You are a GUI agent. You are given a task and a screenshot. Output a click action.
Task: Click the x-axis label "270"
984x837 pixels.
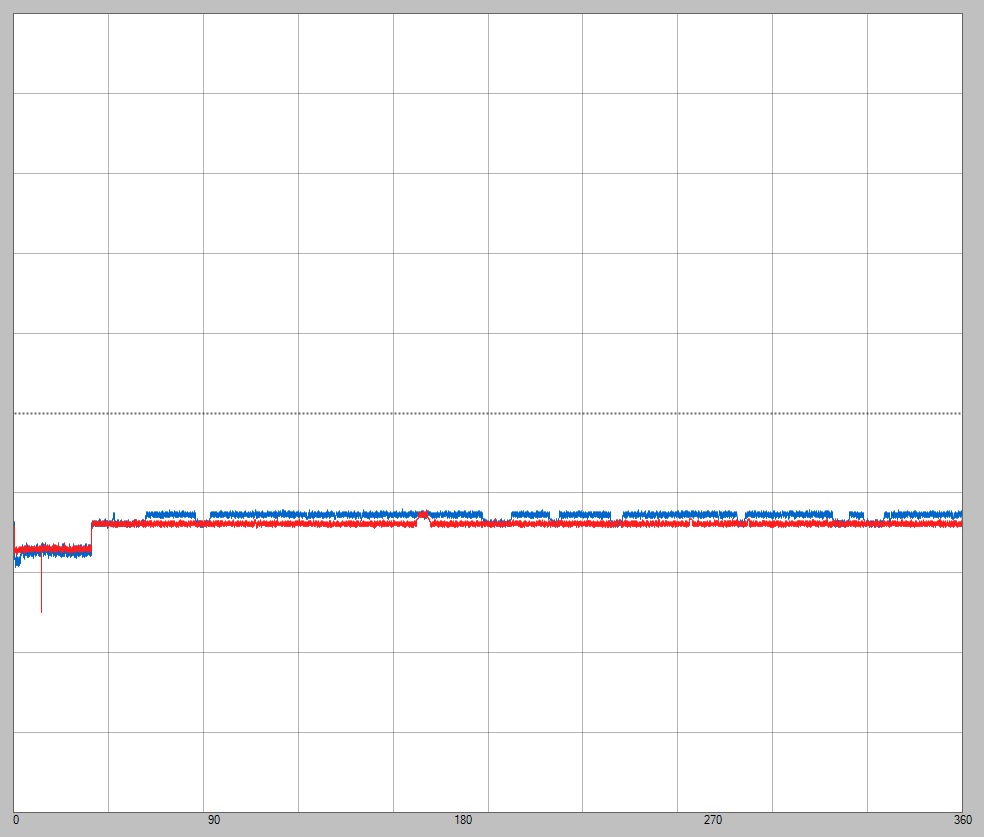pyautogui.click(x=713, y=820)
